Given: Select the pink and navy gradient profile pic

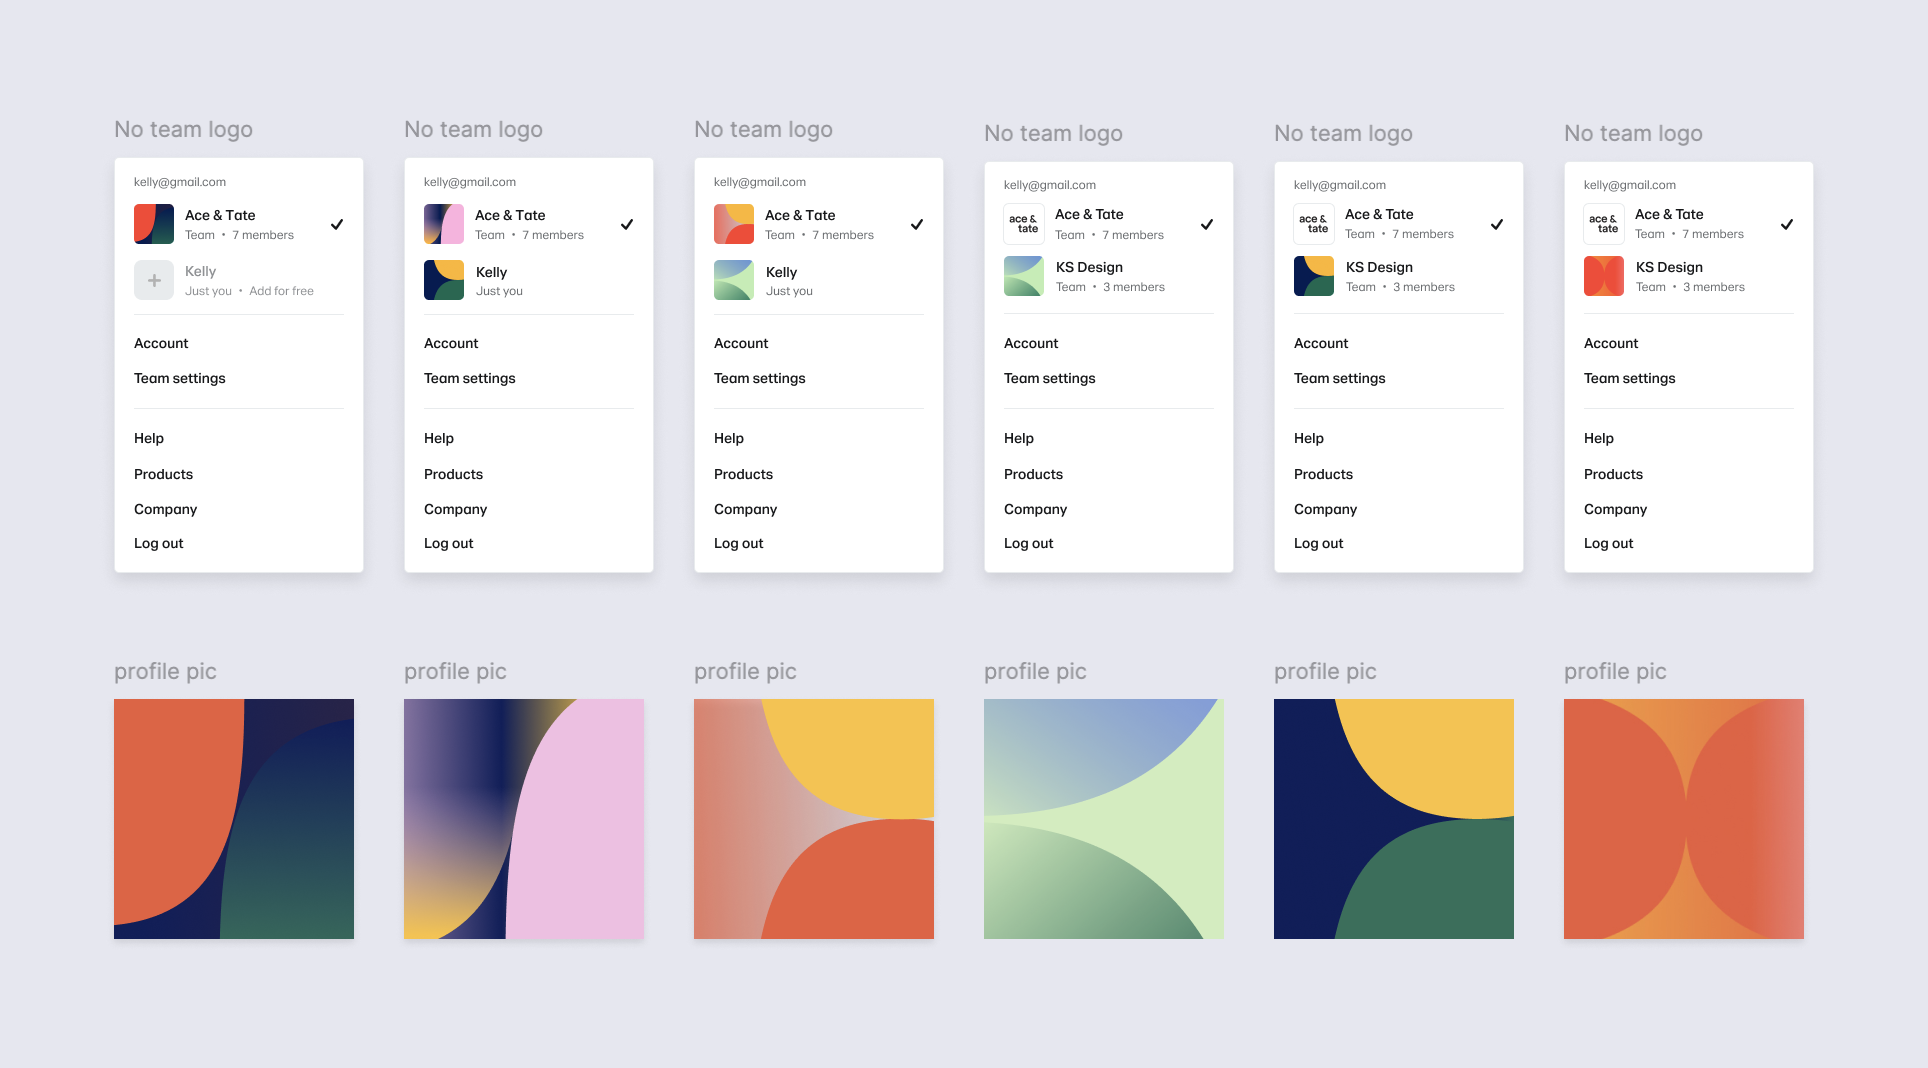Looking at the screenshot, I should click(524, 819).
